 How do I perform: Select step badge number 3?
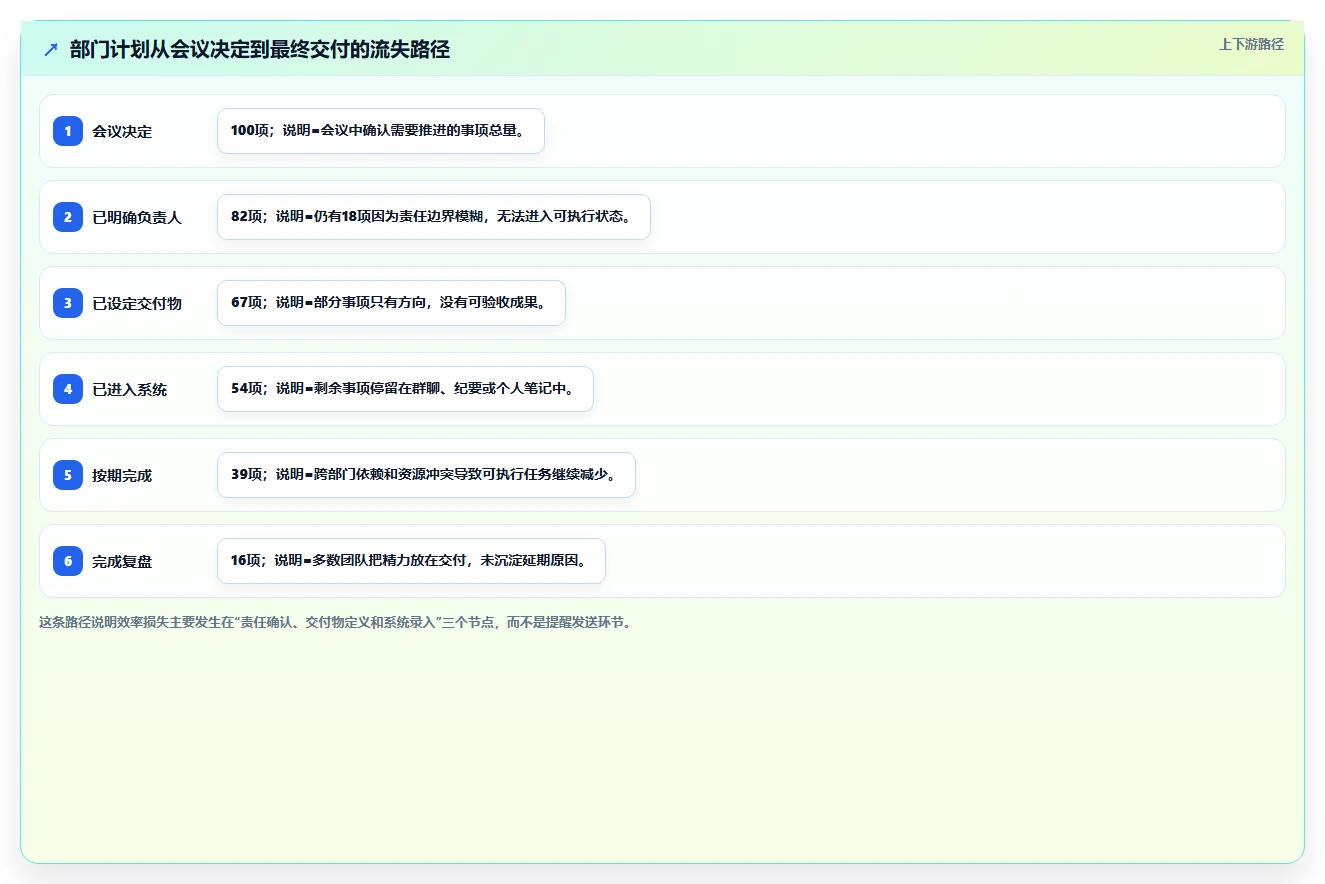point(68,303)
